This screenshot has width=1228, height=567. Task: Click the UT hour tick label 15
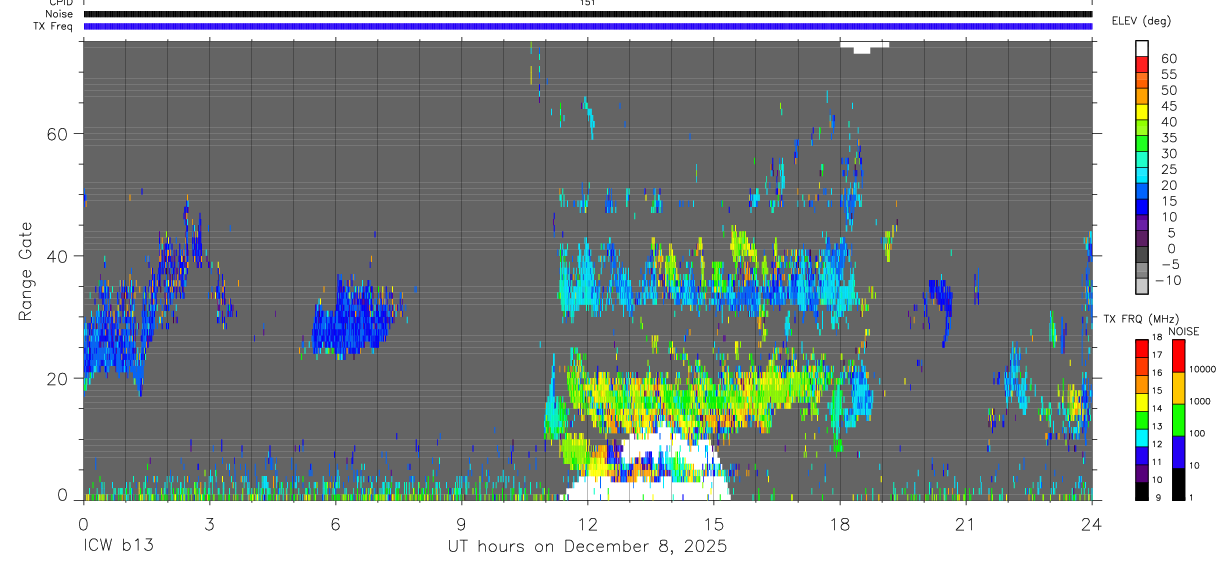(714, 522)
